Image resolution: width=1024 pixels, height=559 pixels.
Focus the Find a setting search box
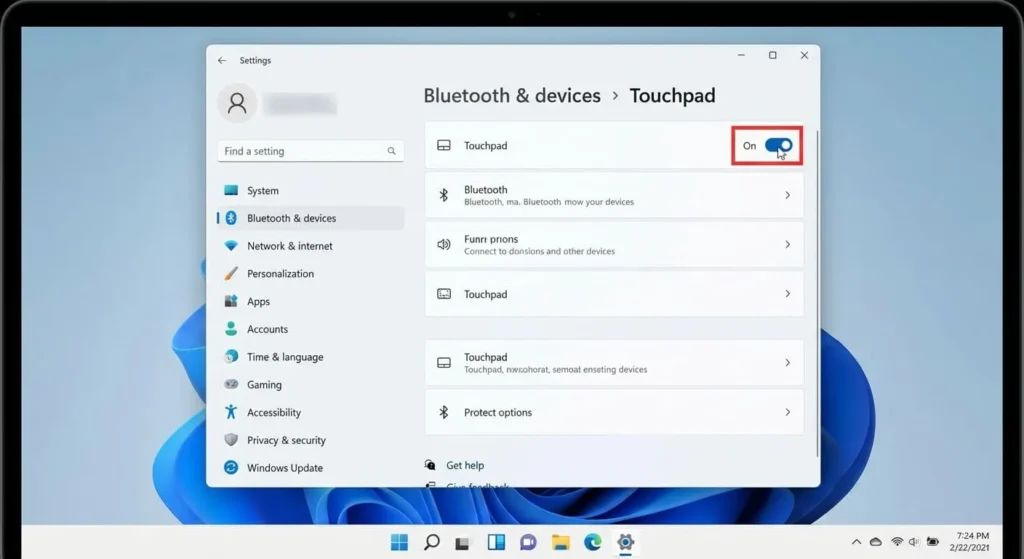point(310,151)
